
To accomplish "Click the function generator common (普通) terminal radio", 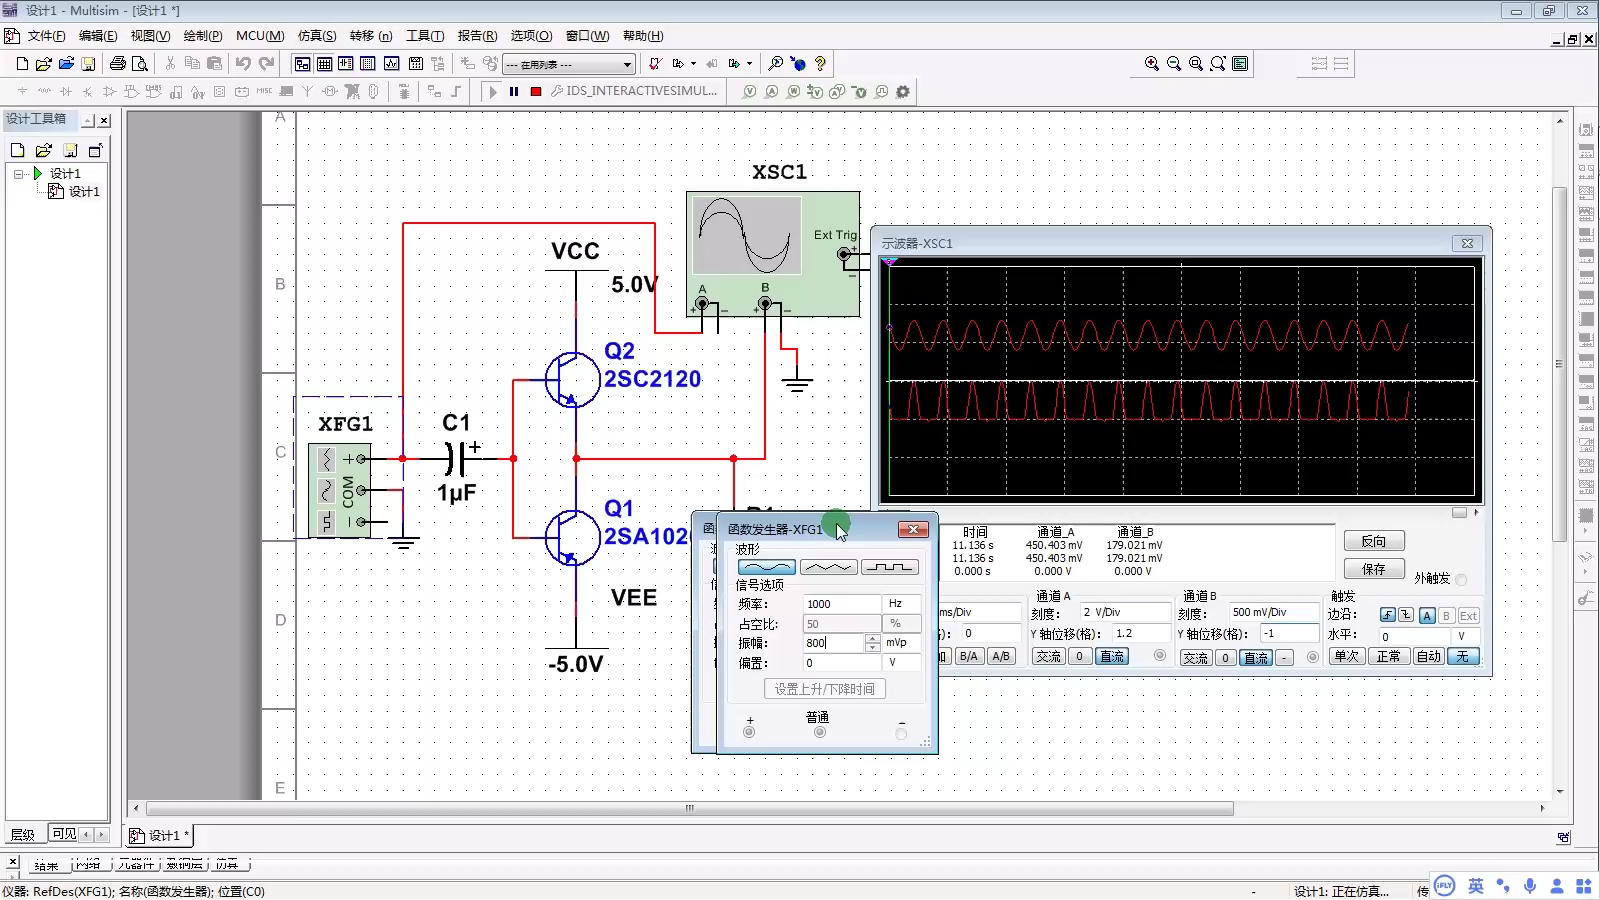I will [820, 732].
